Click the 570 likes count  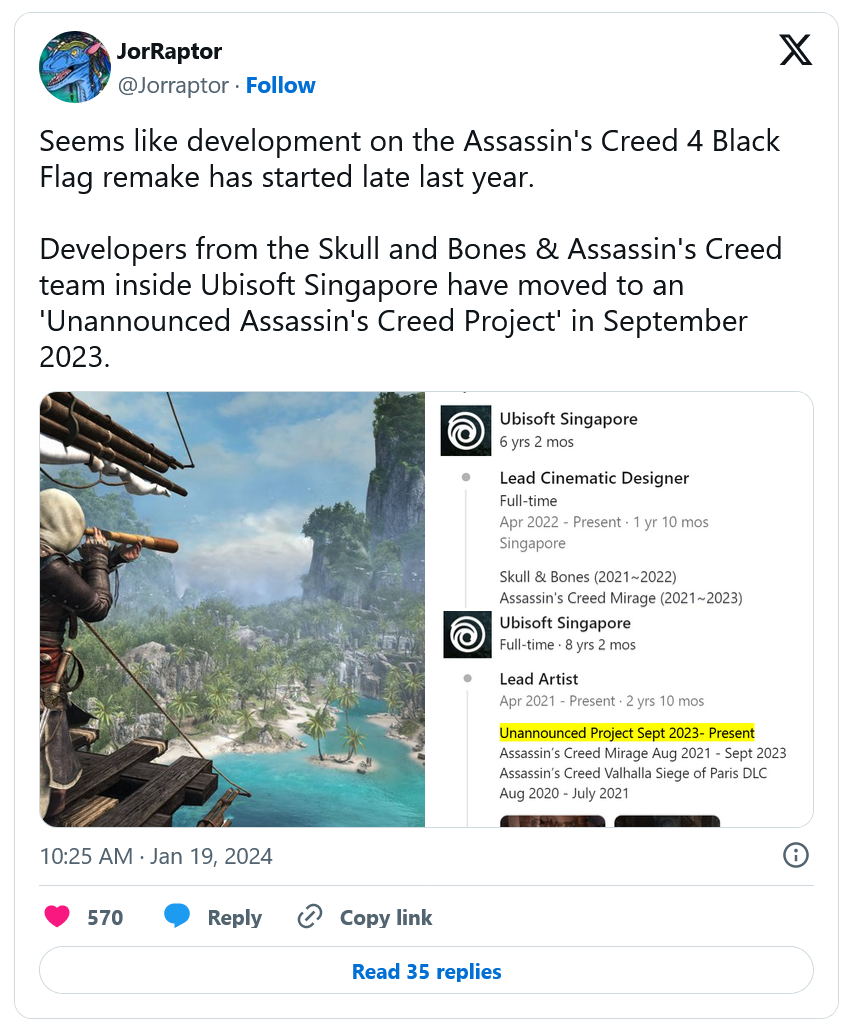106,918
